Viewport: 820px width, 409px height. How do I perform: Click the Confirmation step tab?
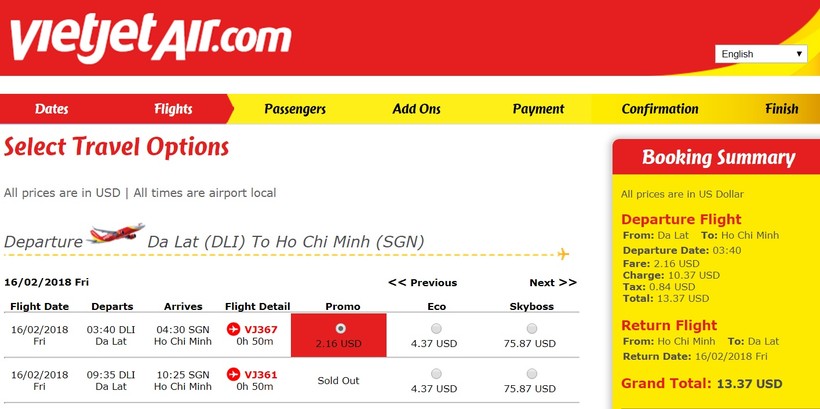(660, 109)
